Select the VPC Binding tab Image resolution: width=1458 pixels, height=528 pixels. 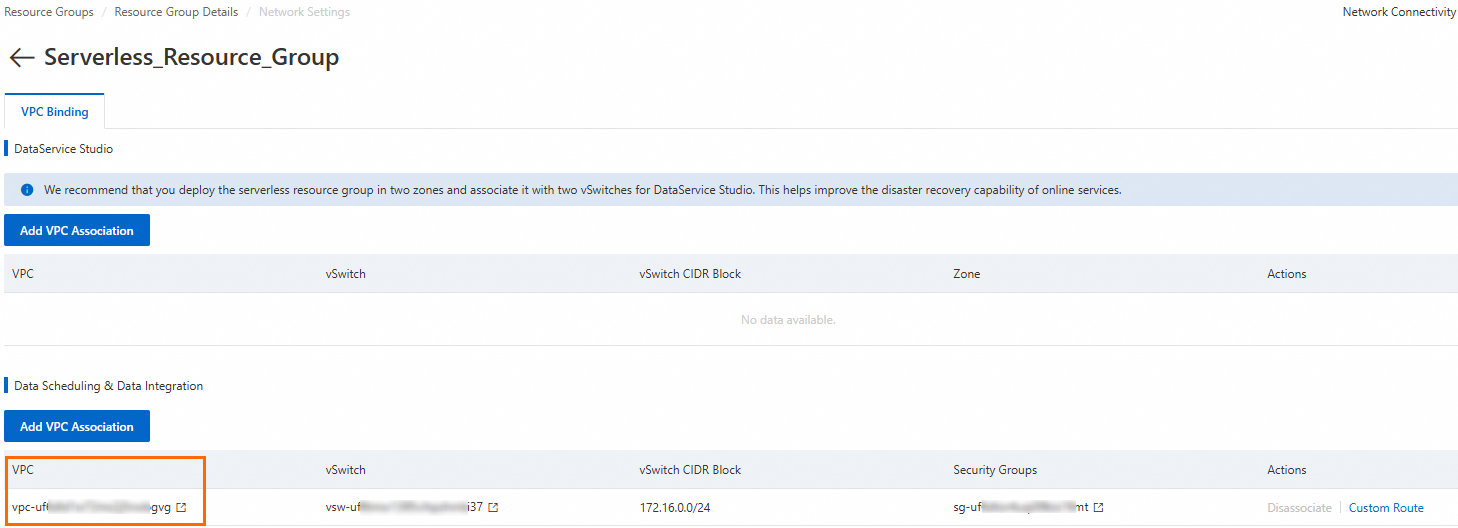tap(55, 112)
